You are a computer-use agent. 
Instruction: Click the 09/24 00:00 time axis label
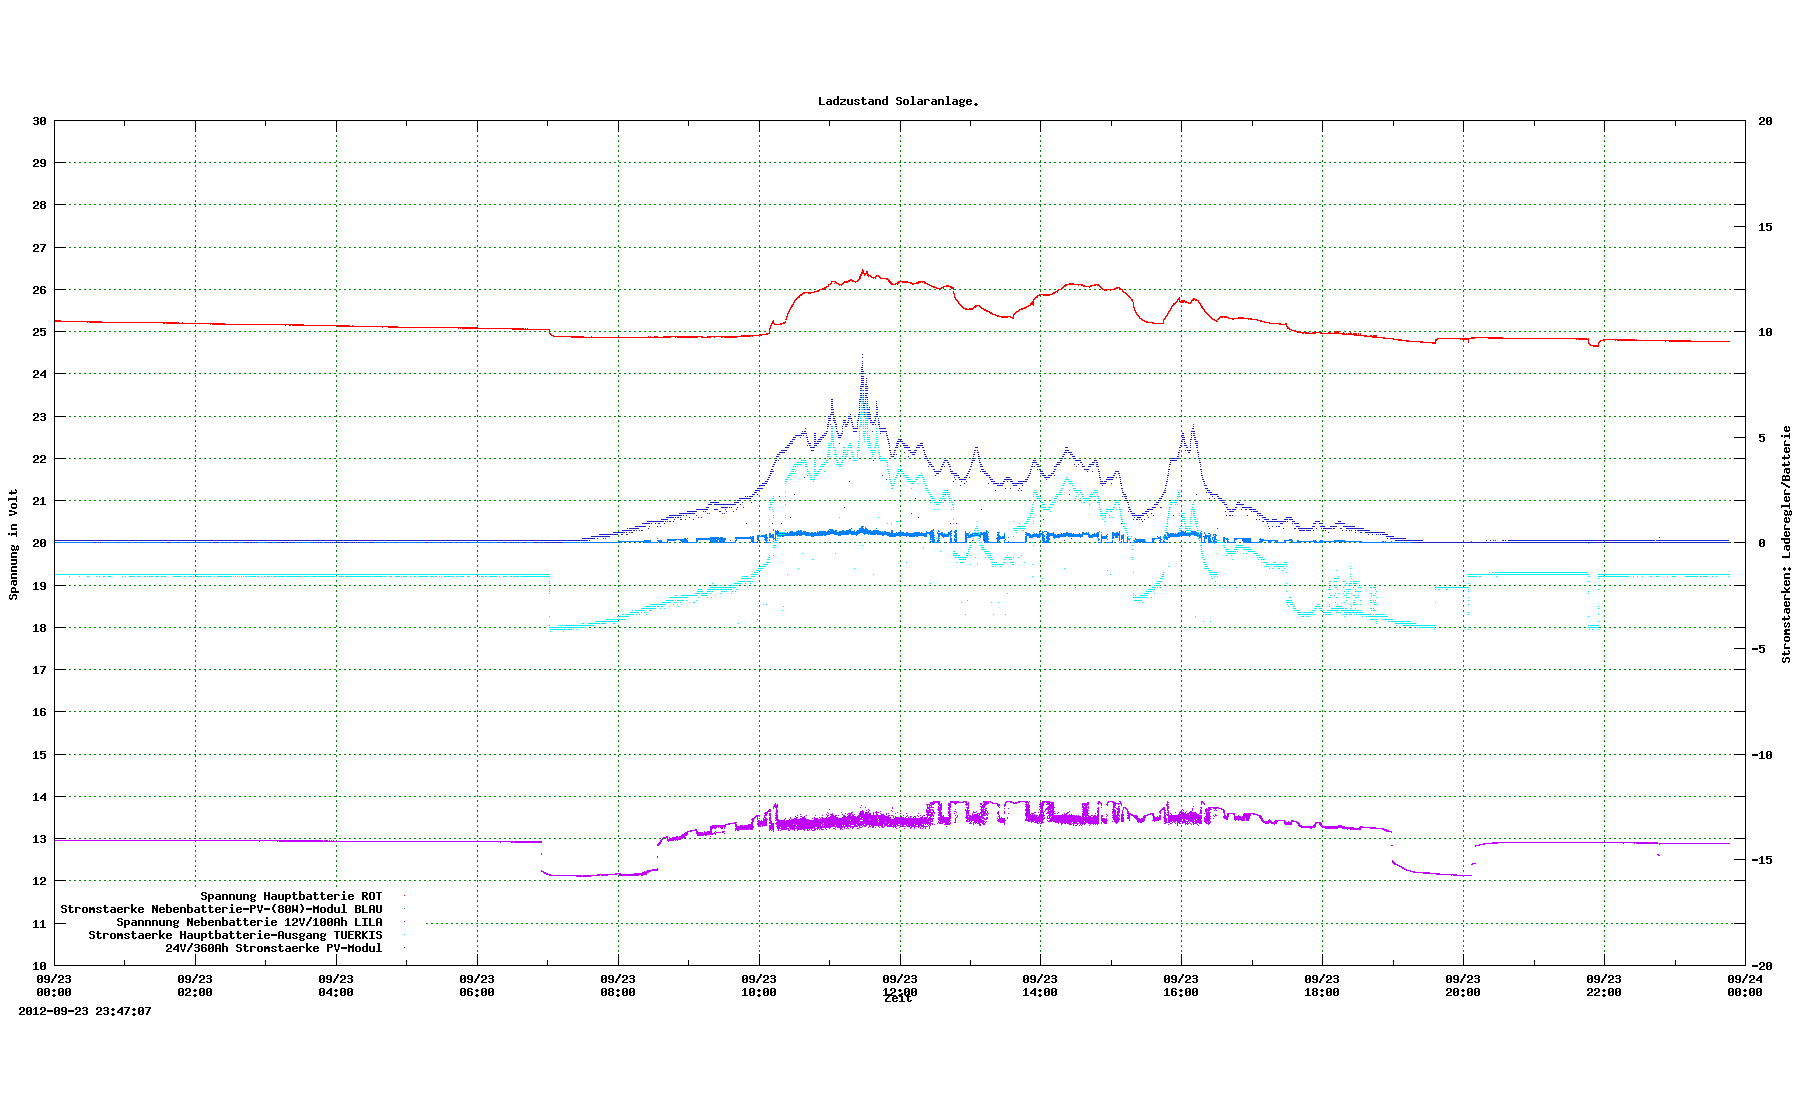pyautogui.click(x=1745, y=985)
